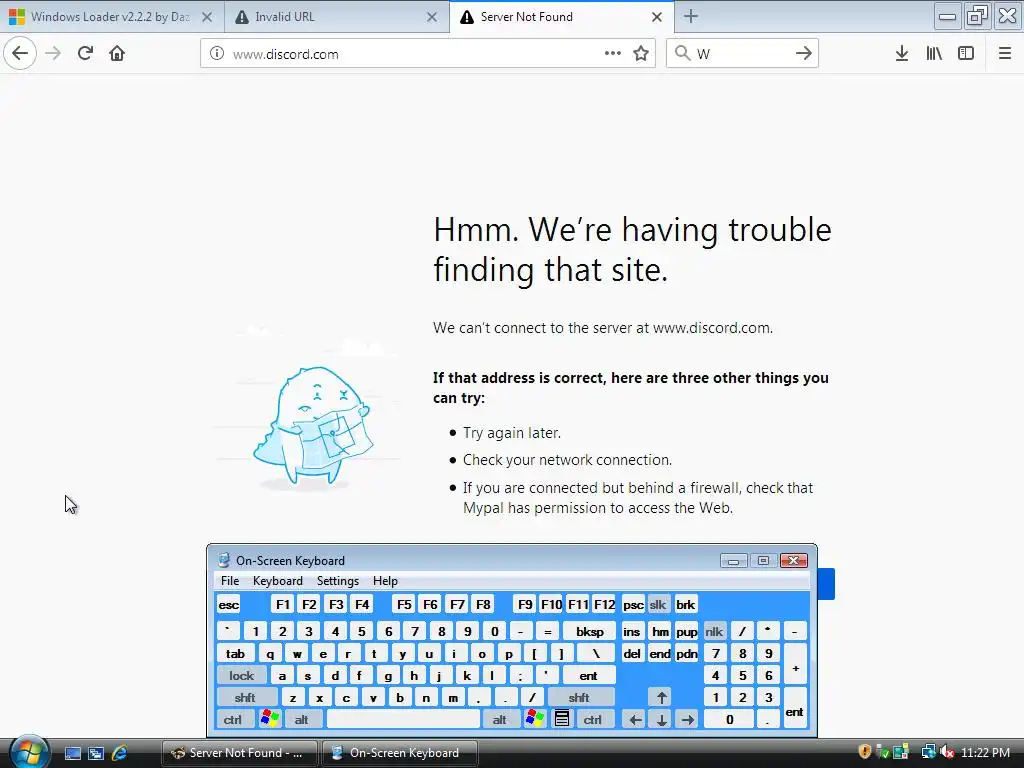This screenshot has width=1024, height=768.
Task: Toggle the sidebar view icon
Action: pos(966,54)
